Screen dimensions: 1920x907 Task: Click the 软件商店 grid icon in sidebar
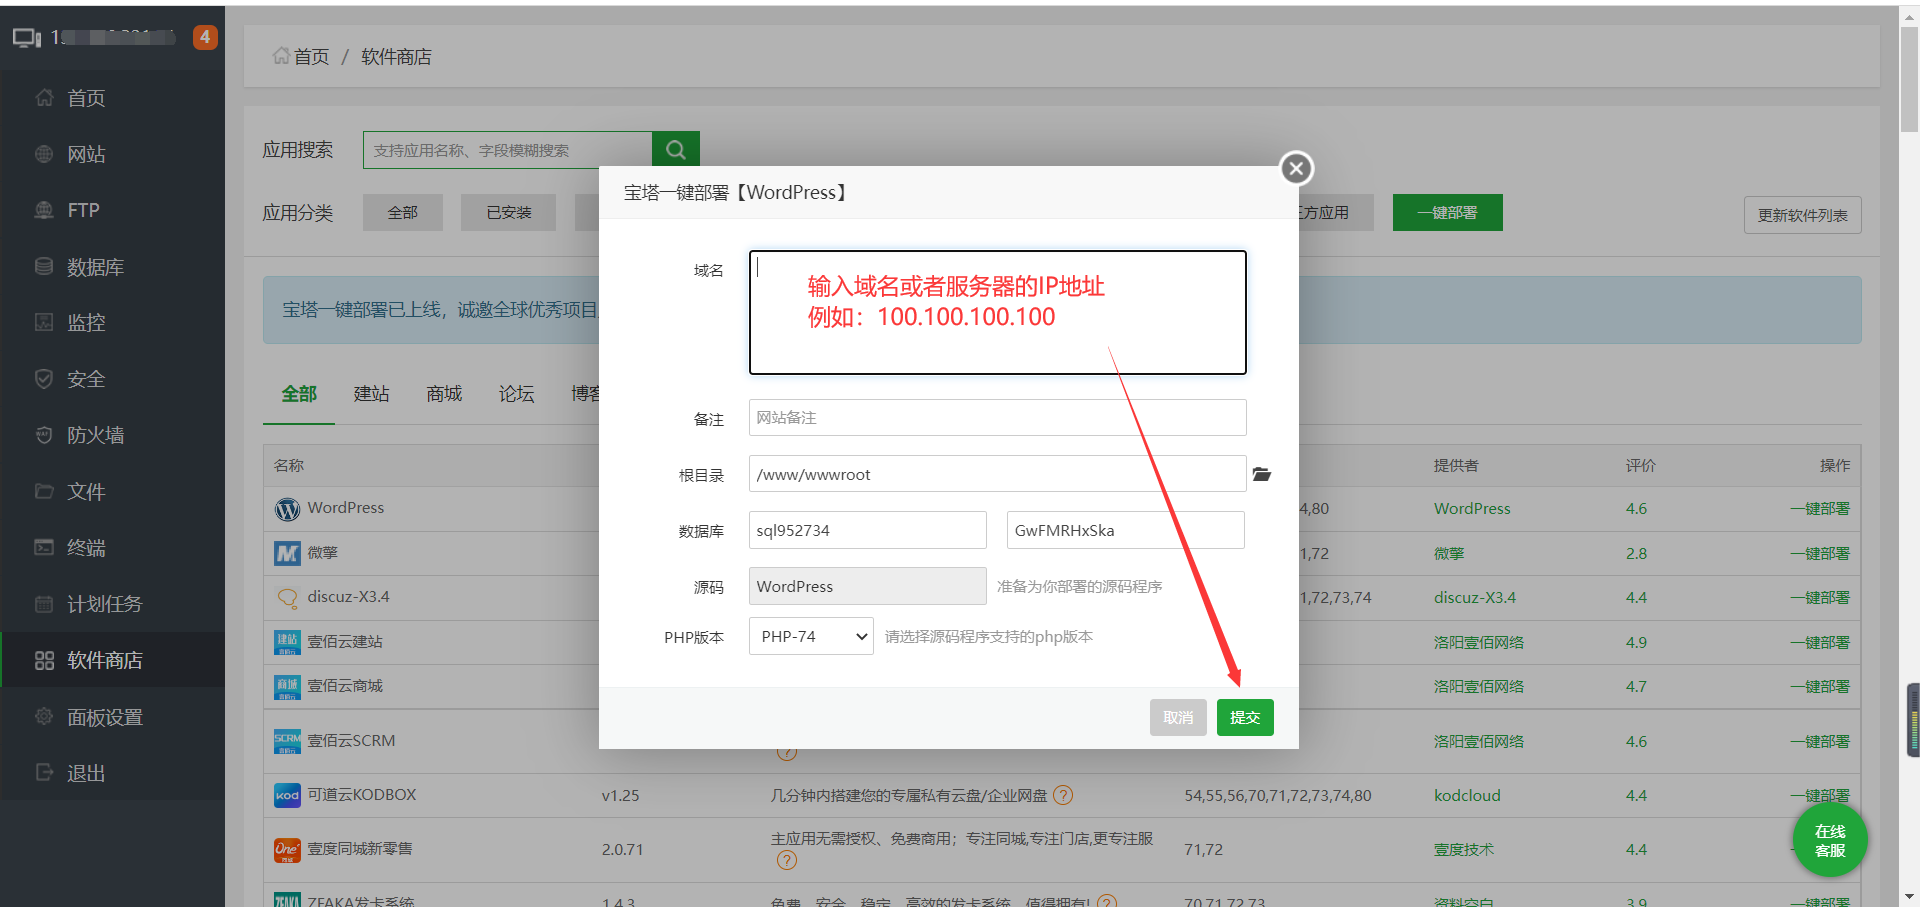coord(44,660)
